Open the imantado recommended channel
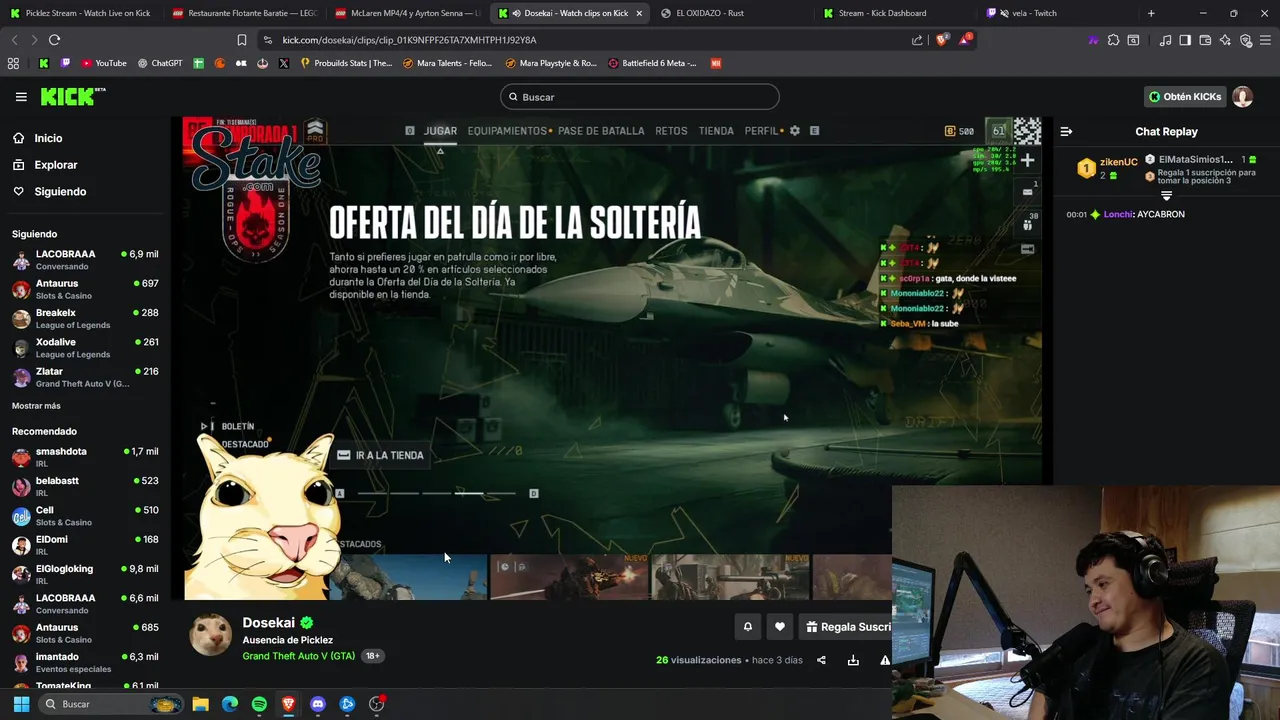Viewport: 1280px width, 720px height. [85, 663]
